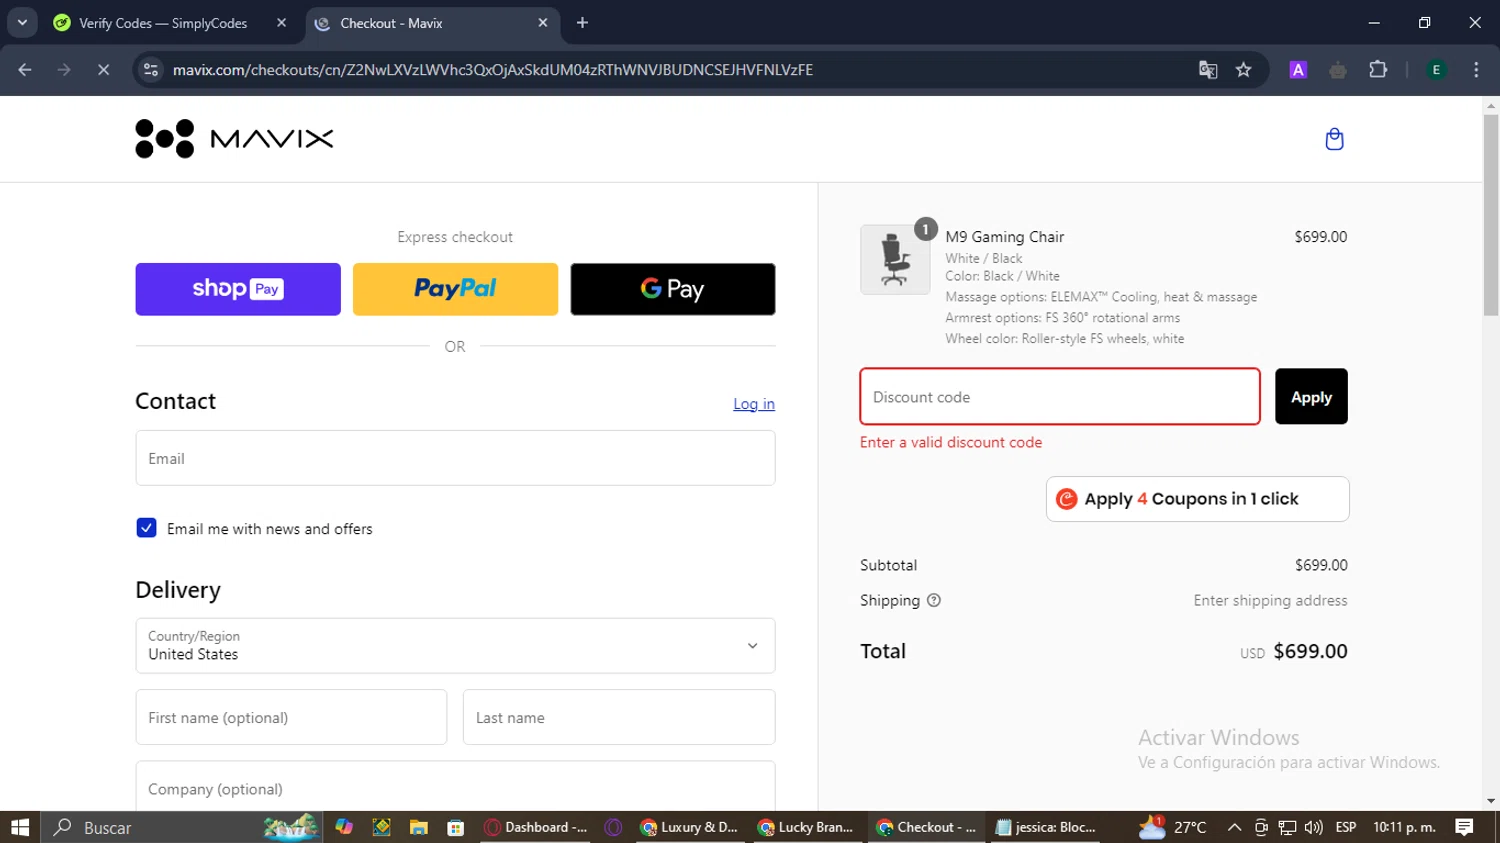
Task: Open the purple A extension icon
Action: click(1298, 70)
